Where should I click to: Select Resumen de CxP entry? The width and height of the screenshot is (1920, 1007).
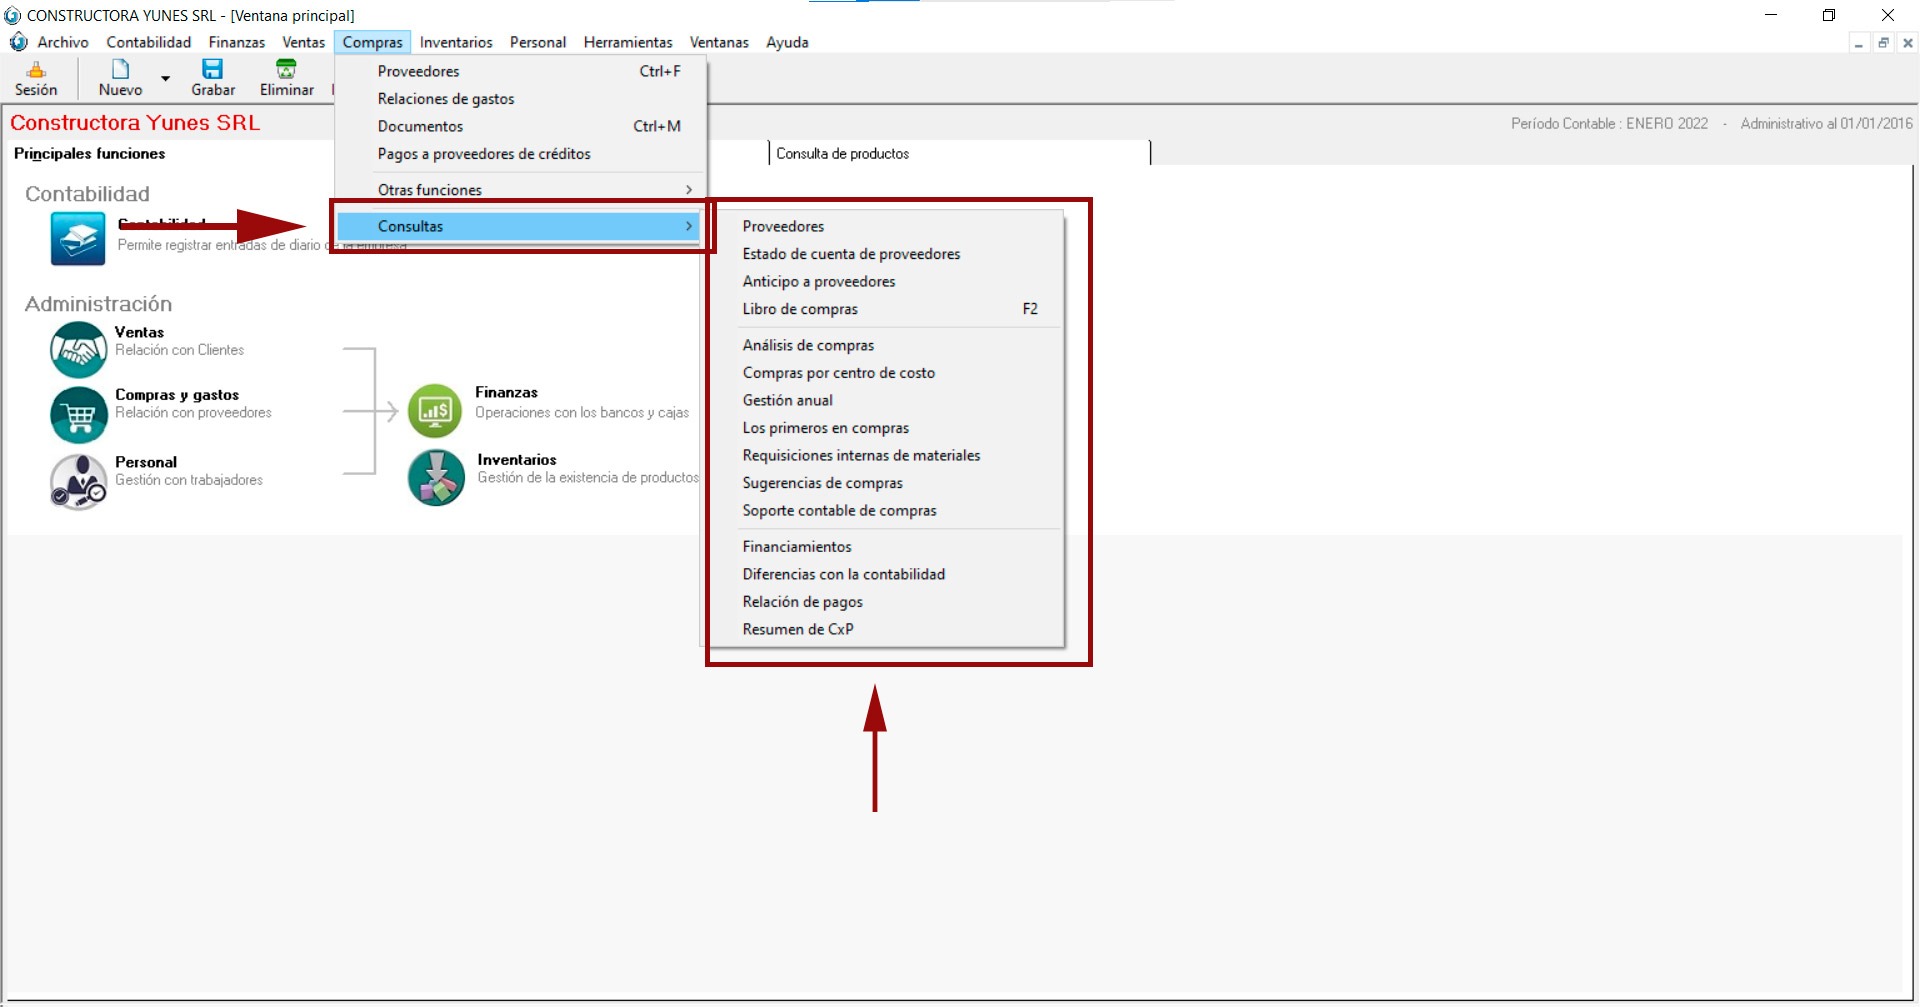tap(797, 629)
